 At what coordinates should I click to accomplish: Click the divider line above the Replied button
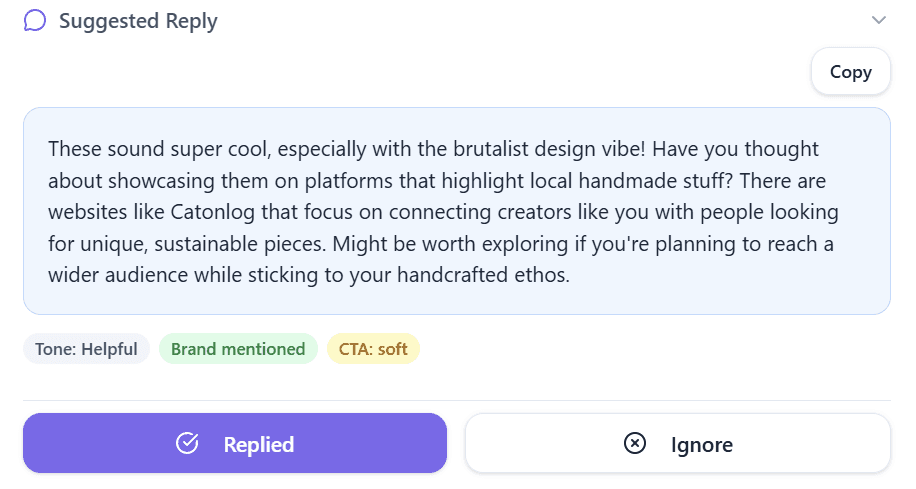click(x=456, y=400)
